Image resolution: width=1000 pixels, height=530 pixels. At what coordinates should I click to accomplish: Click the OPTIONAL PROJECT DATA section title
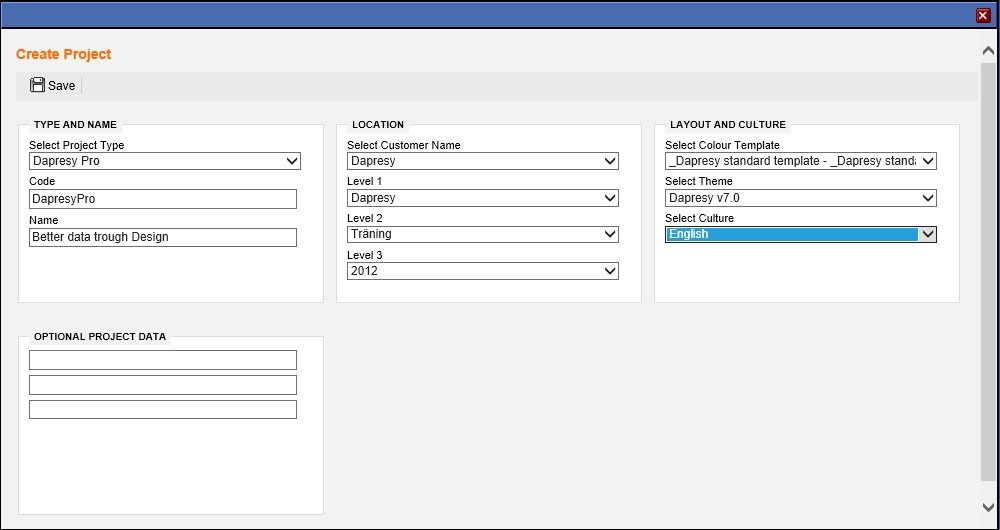(x=99, y=336)
